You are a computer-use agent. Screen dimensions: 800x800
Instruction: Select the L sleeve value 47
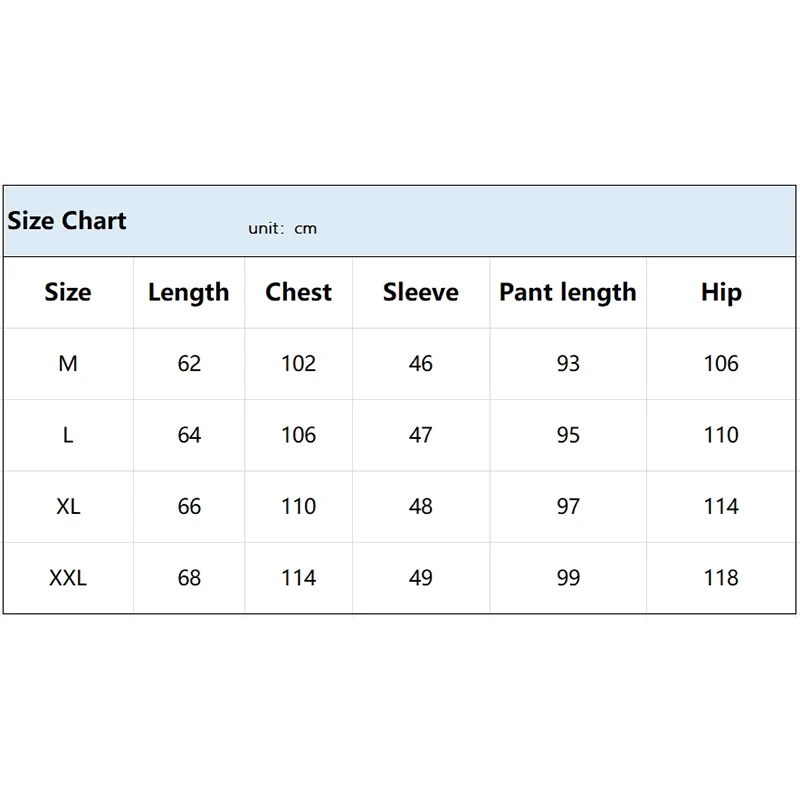point(421,435)
